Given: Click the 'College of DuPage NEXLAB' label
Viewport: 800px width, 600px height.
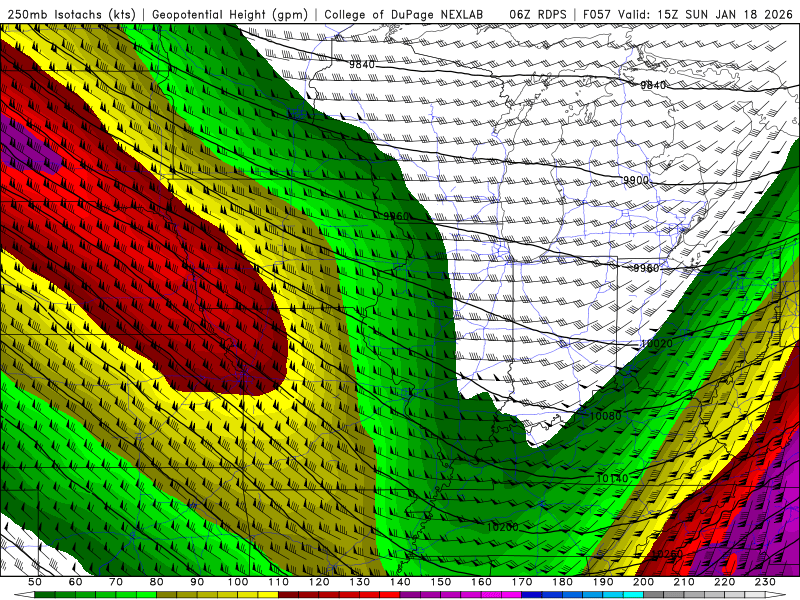Looking at the screenshot, I should pos(404,15).
